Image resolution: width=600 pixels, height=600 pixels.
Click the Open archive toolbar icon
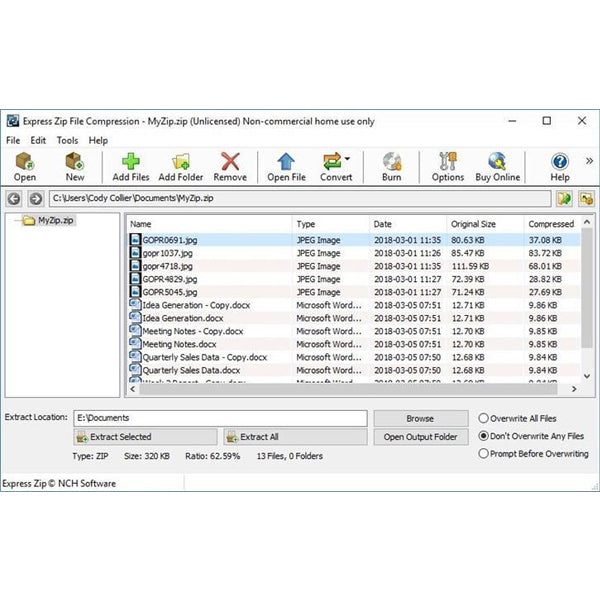coord(25,166)
